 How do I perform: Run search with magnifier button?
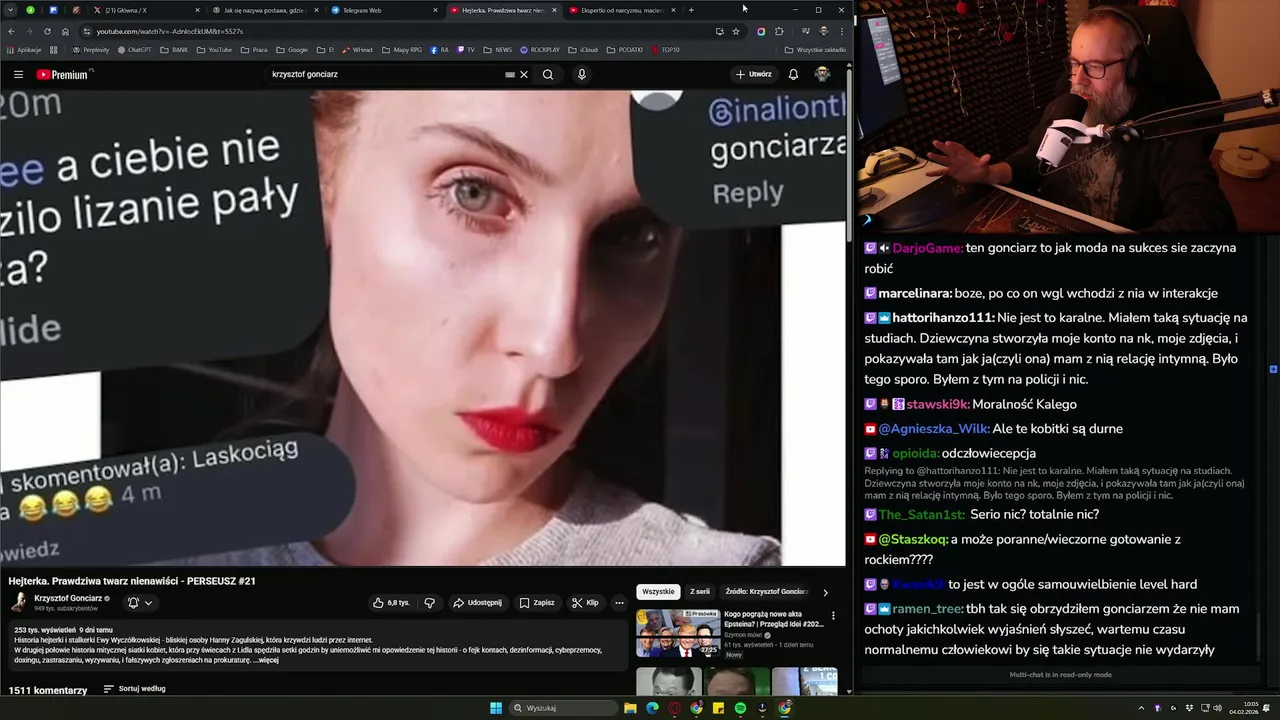548,74
